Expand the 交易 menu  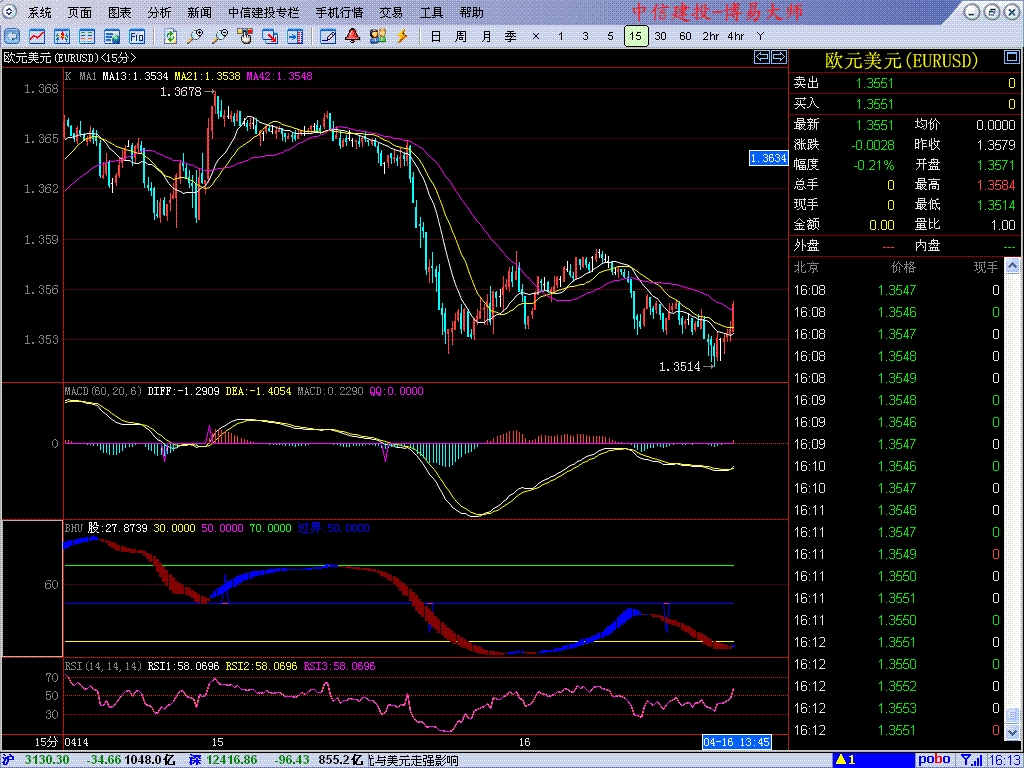(391, 13)
